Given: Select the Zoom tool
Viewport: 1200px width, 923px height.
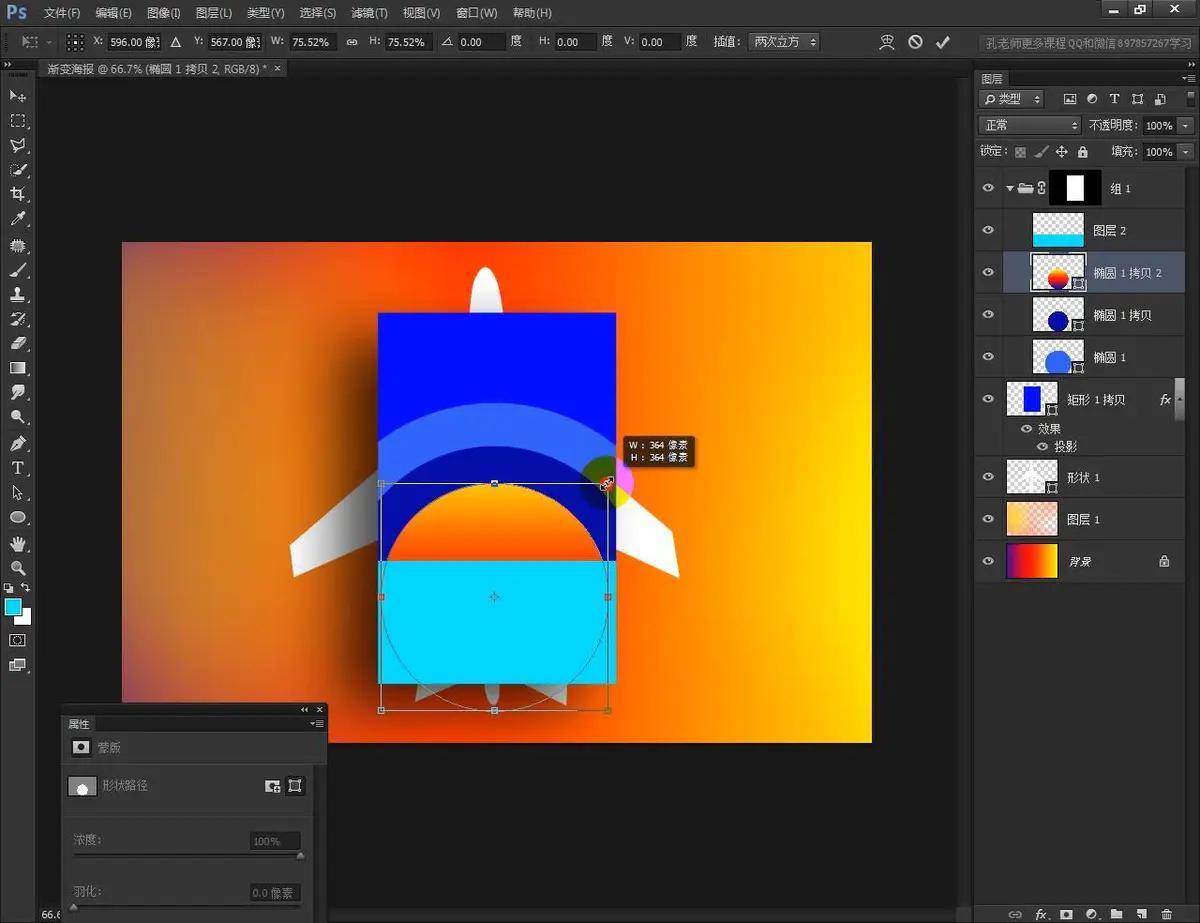Looking at the screenshot, I should point(18,568).
